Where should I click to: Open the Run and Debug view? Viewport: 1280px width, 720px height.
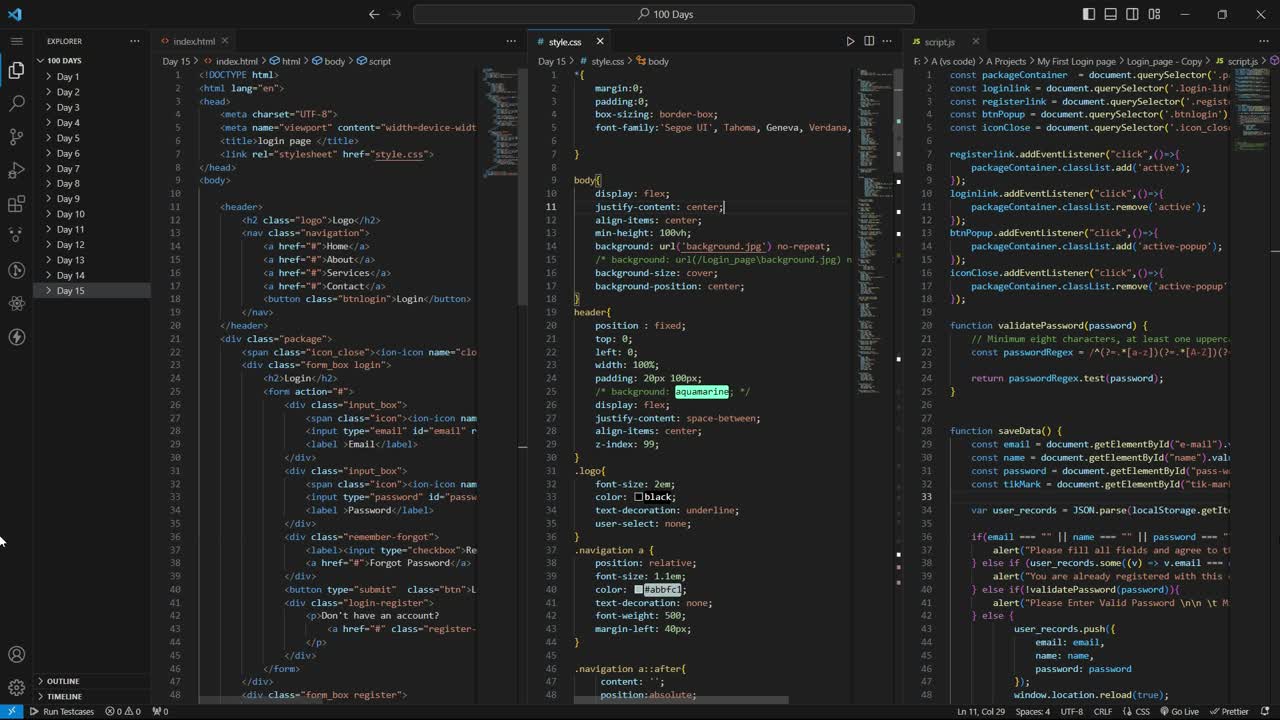click(16, 170)
